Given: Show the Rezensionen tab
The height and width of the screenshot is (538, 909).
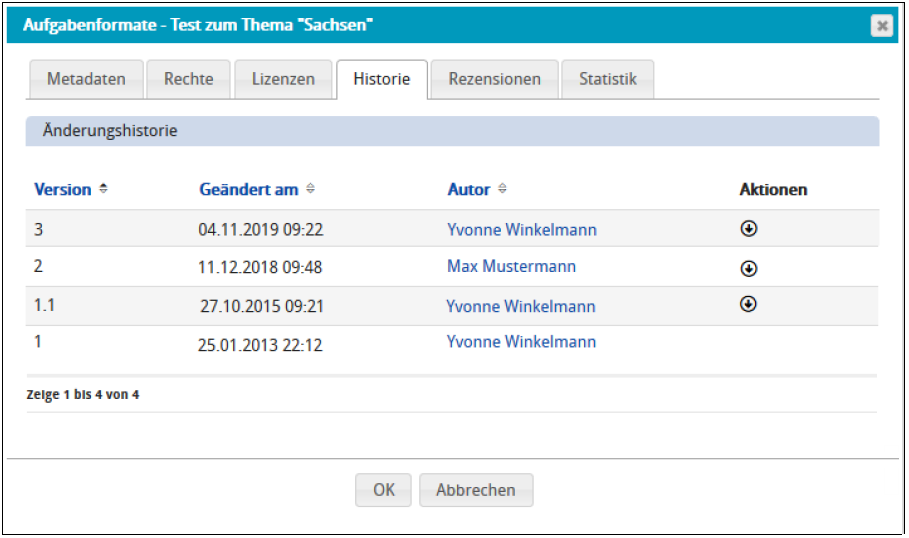Looking at the screenshot, I should click(x=494, y=79).
